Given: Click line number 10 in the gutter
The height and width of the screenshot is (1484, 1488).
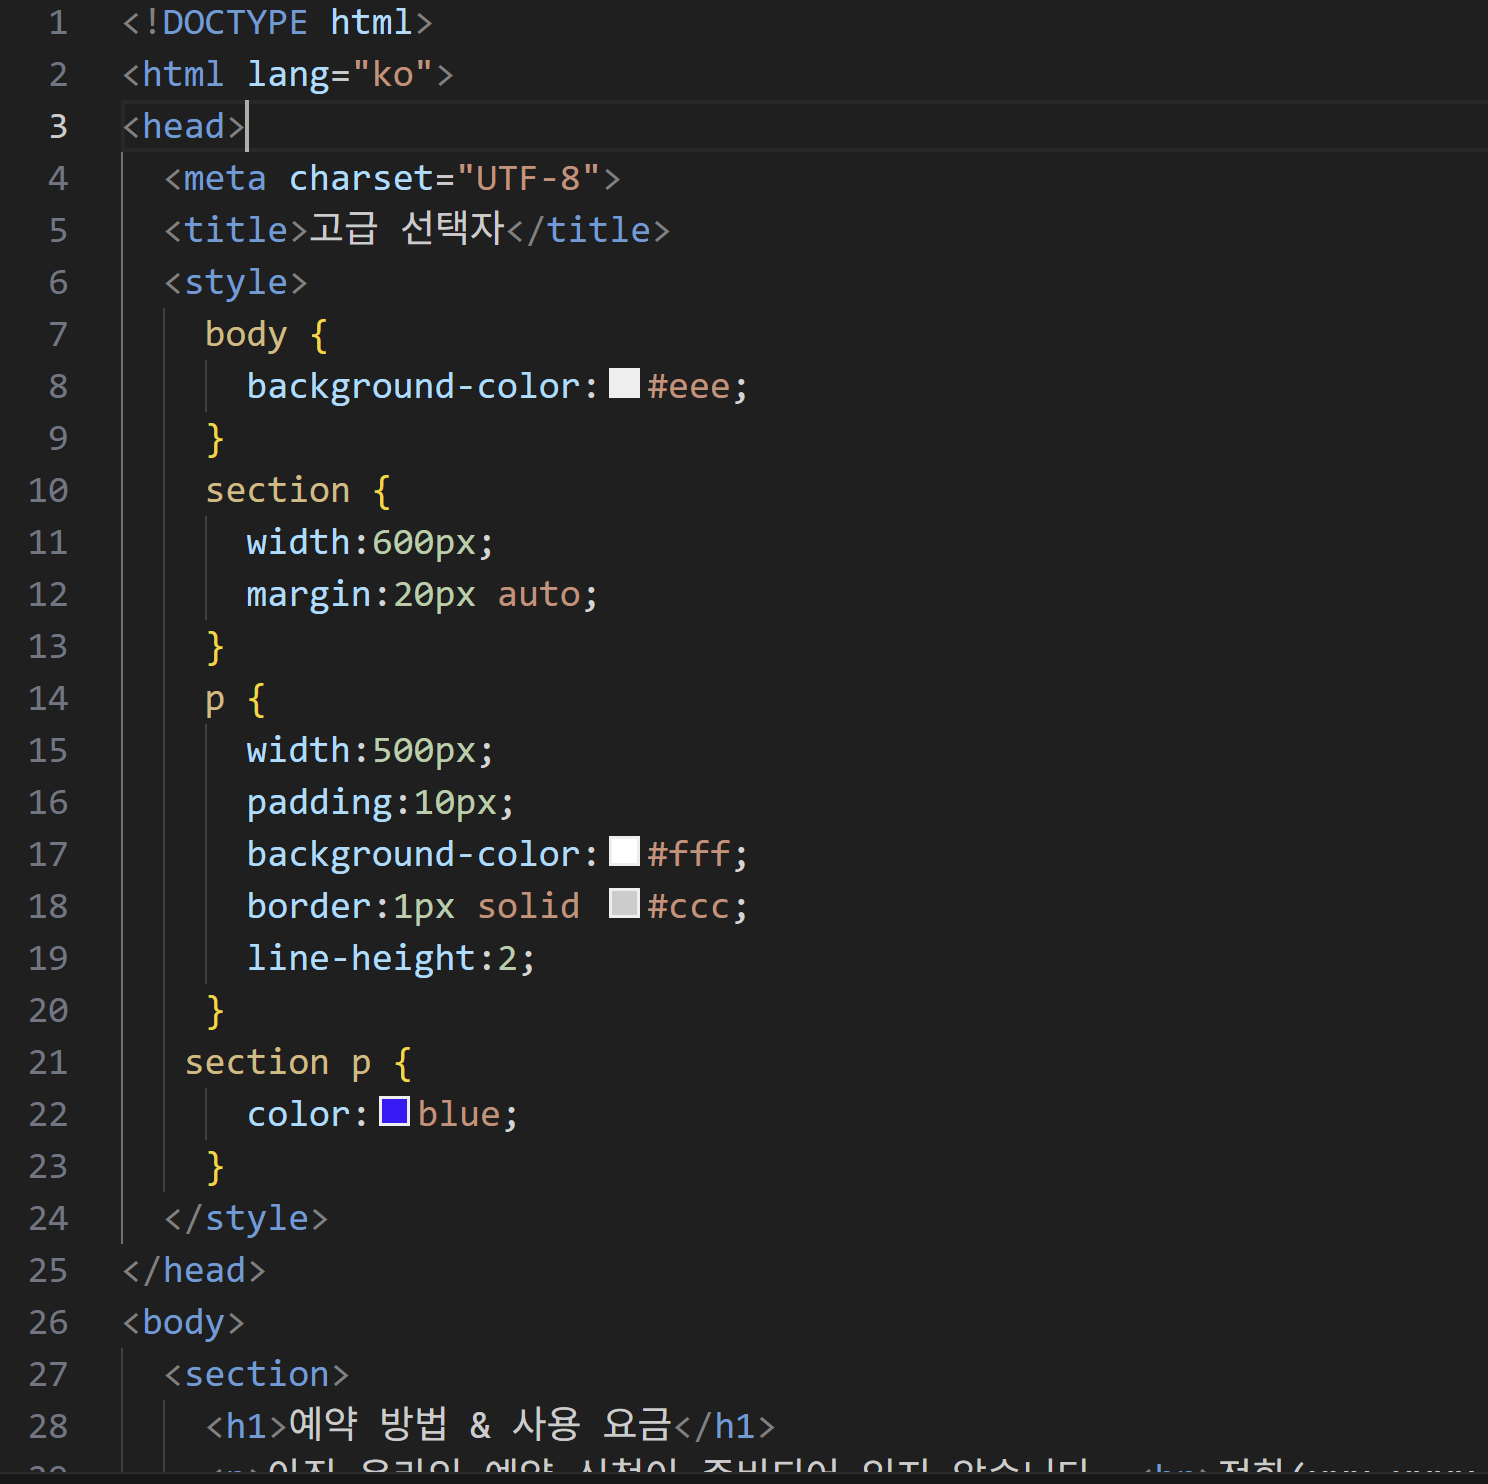Looking at the screenshot, I should (x=48, y=490).
